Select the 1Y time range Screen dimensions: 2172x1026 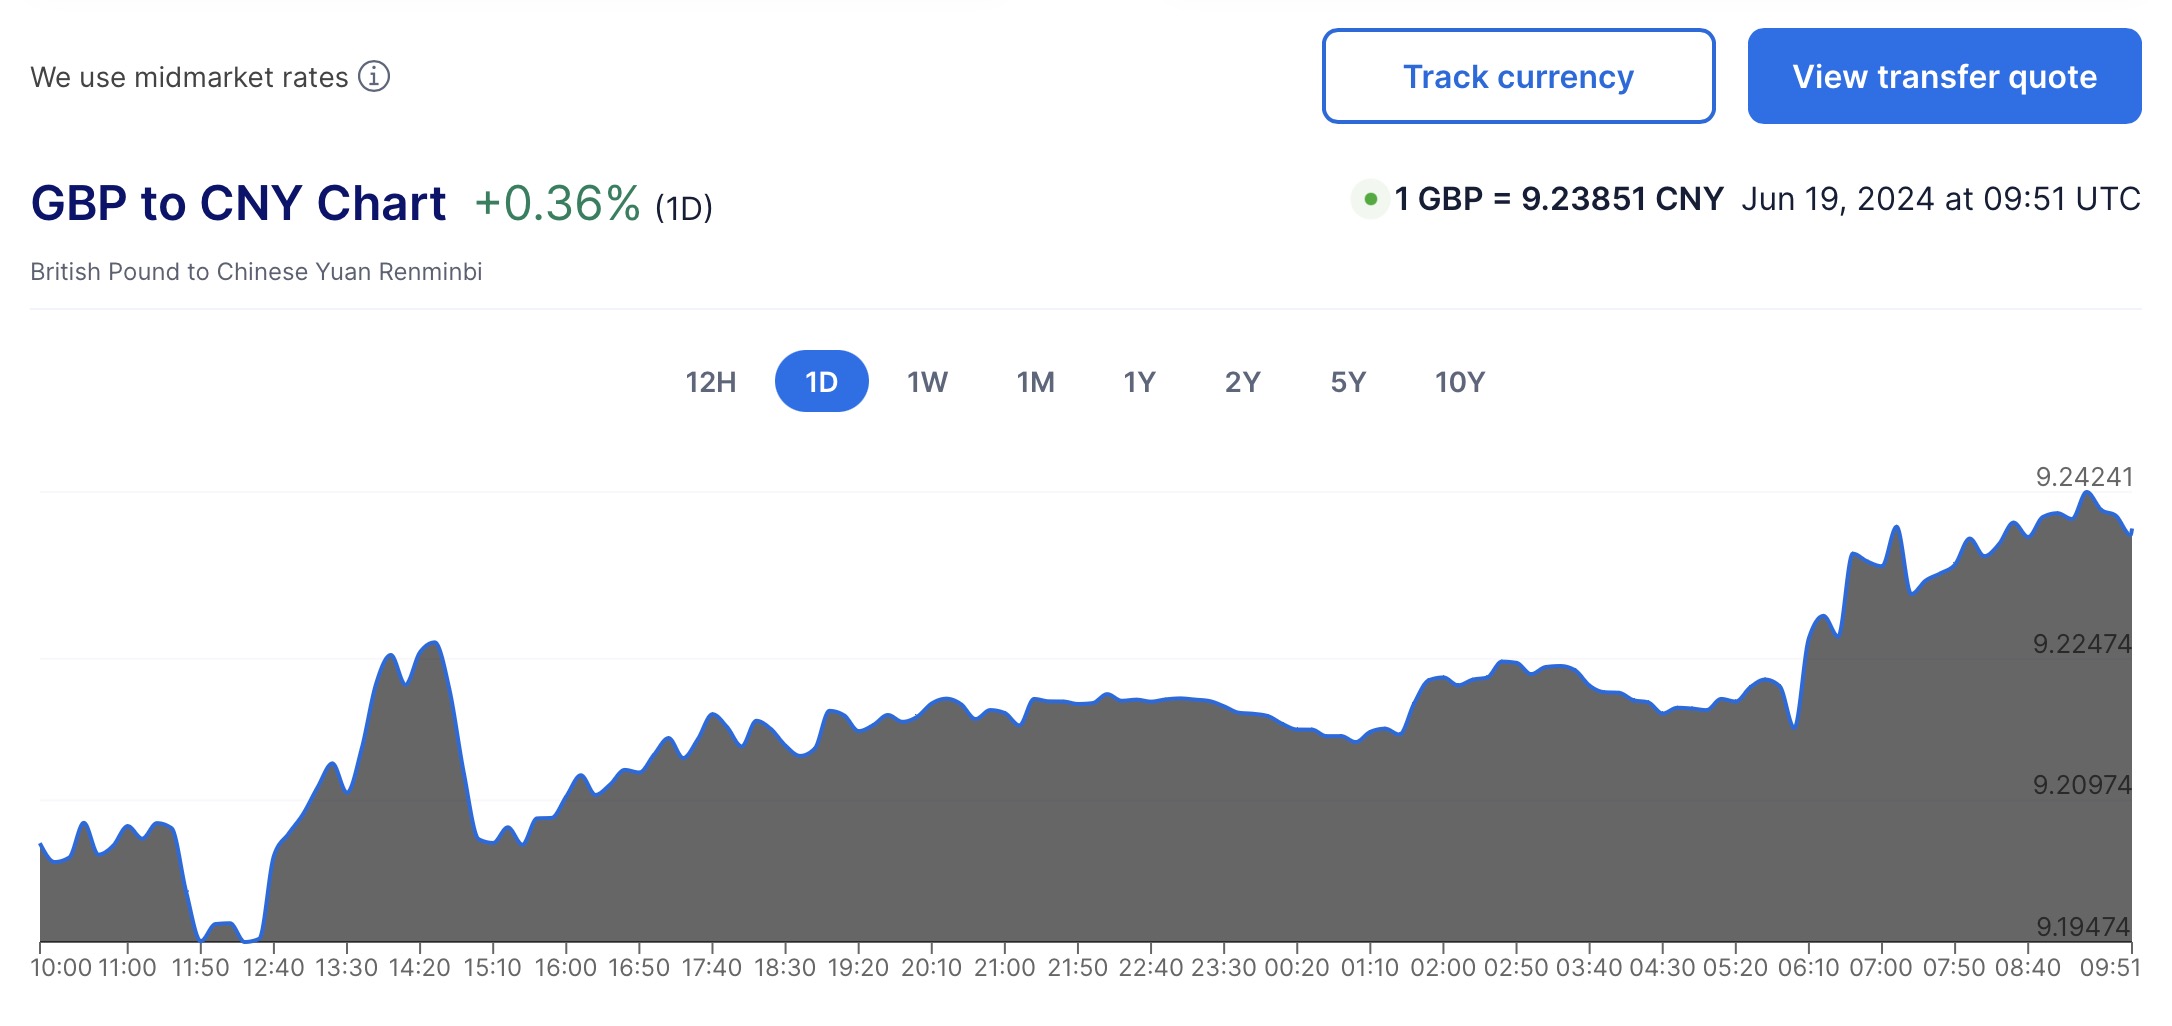pos(1139,382)
